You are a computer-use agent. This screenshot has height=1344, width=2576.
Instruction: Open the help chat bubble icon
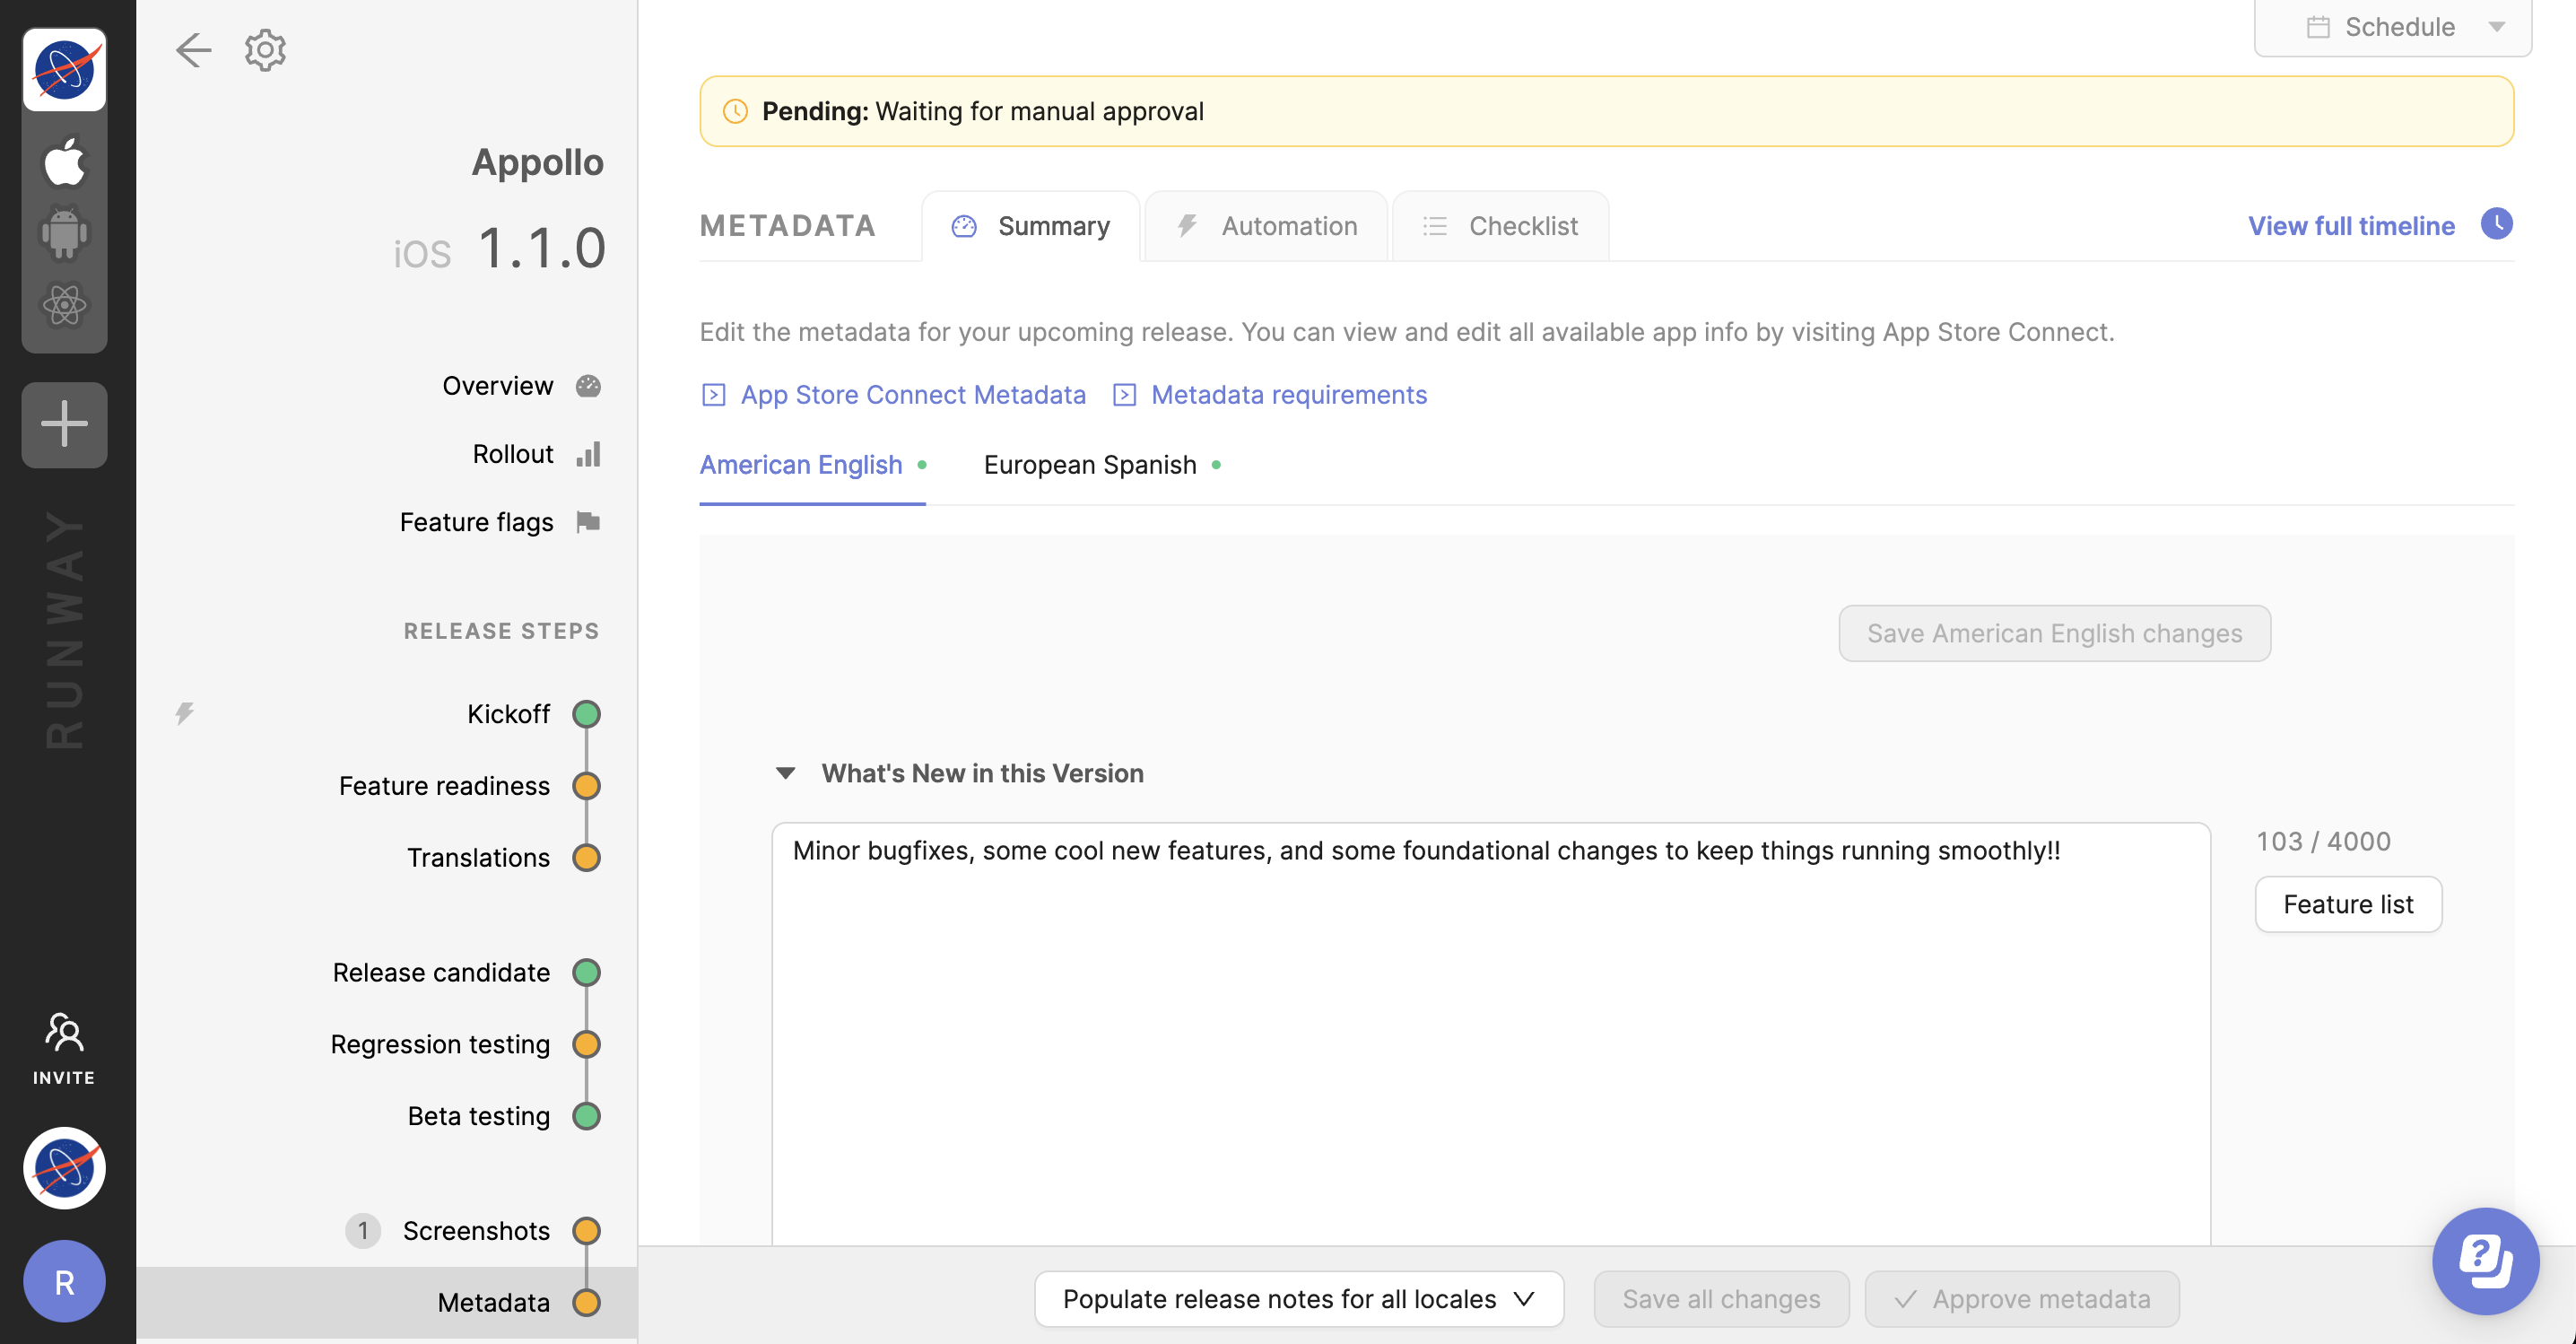tap(2485, 1260)
